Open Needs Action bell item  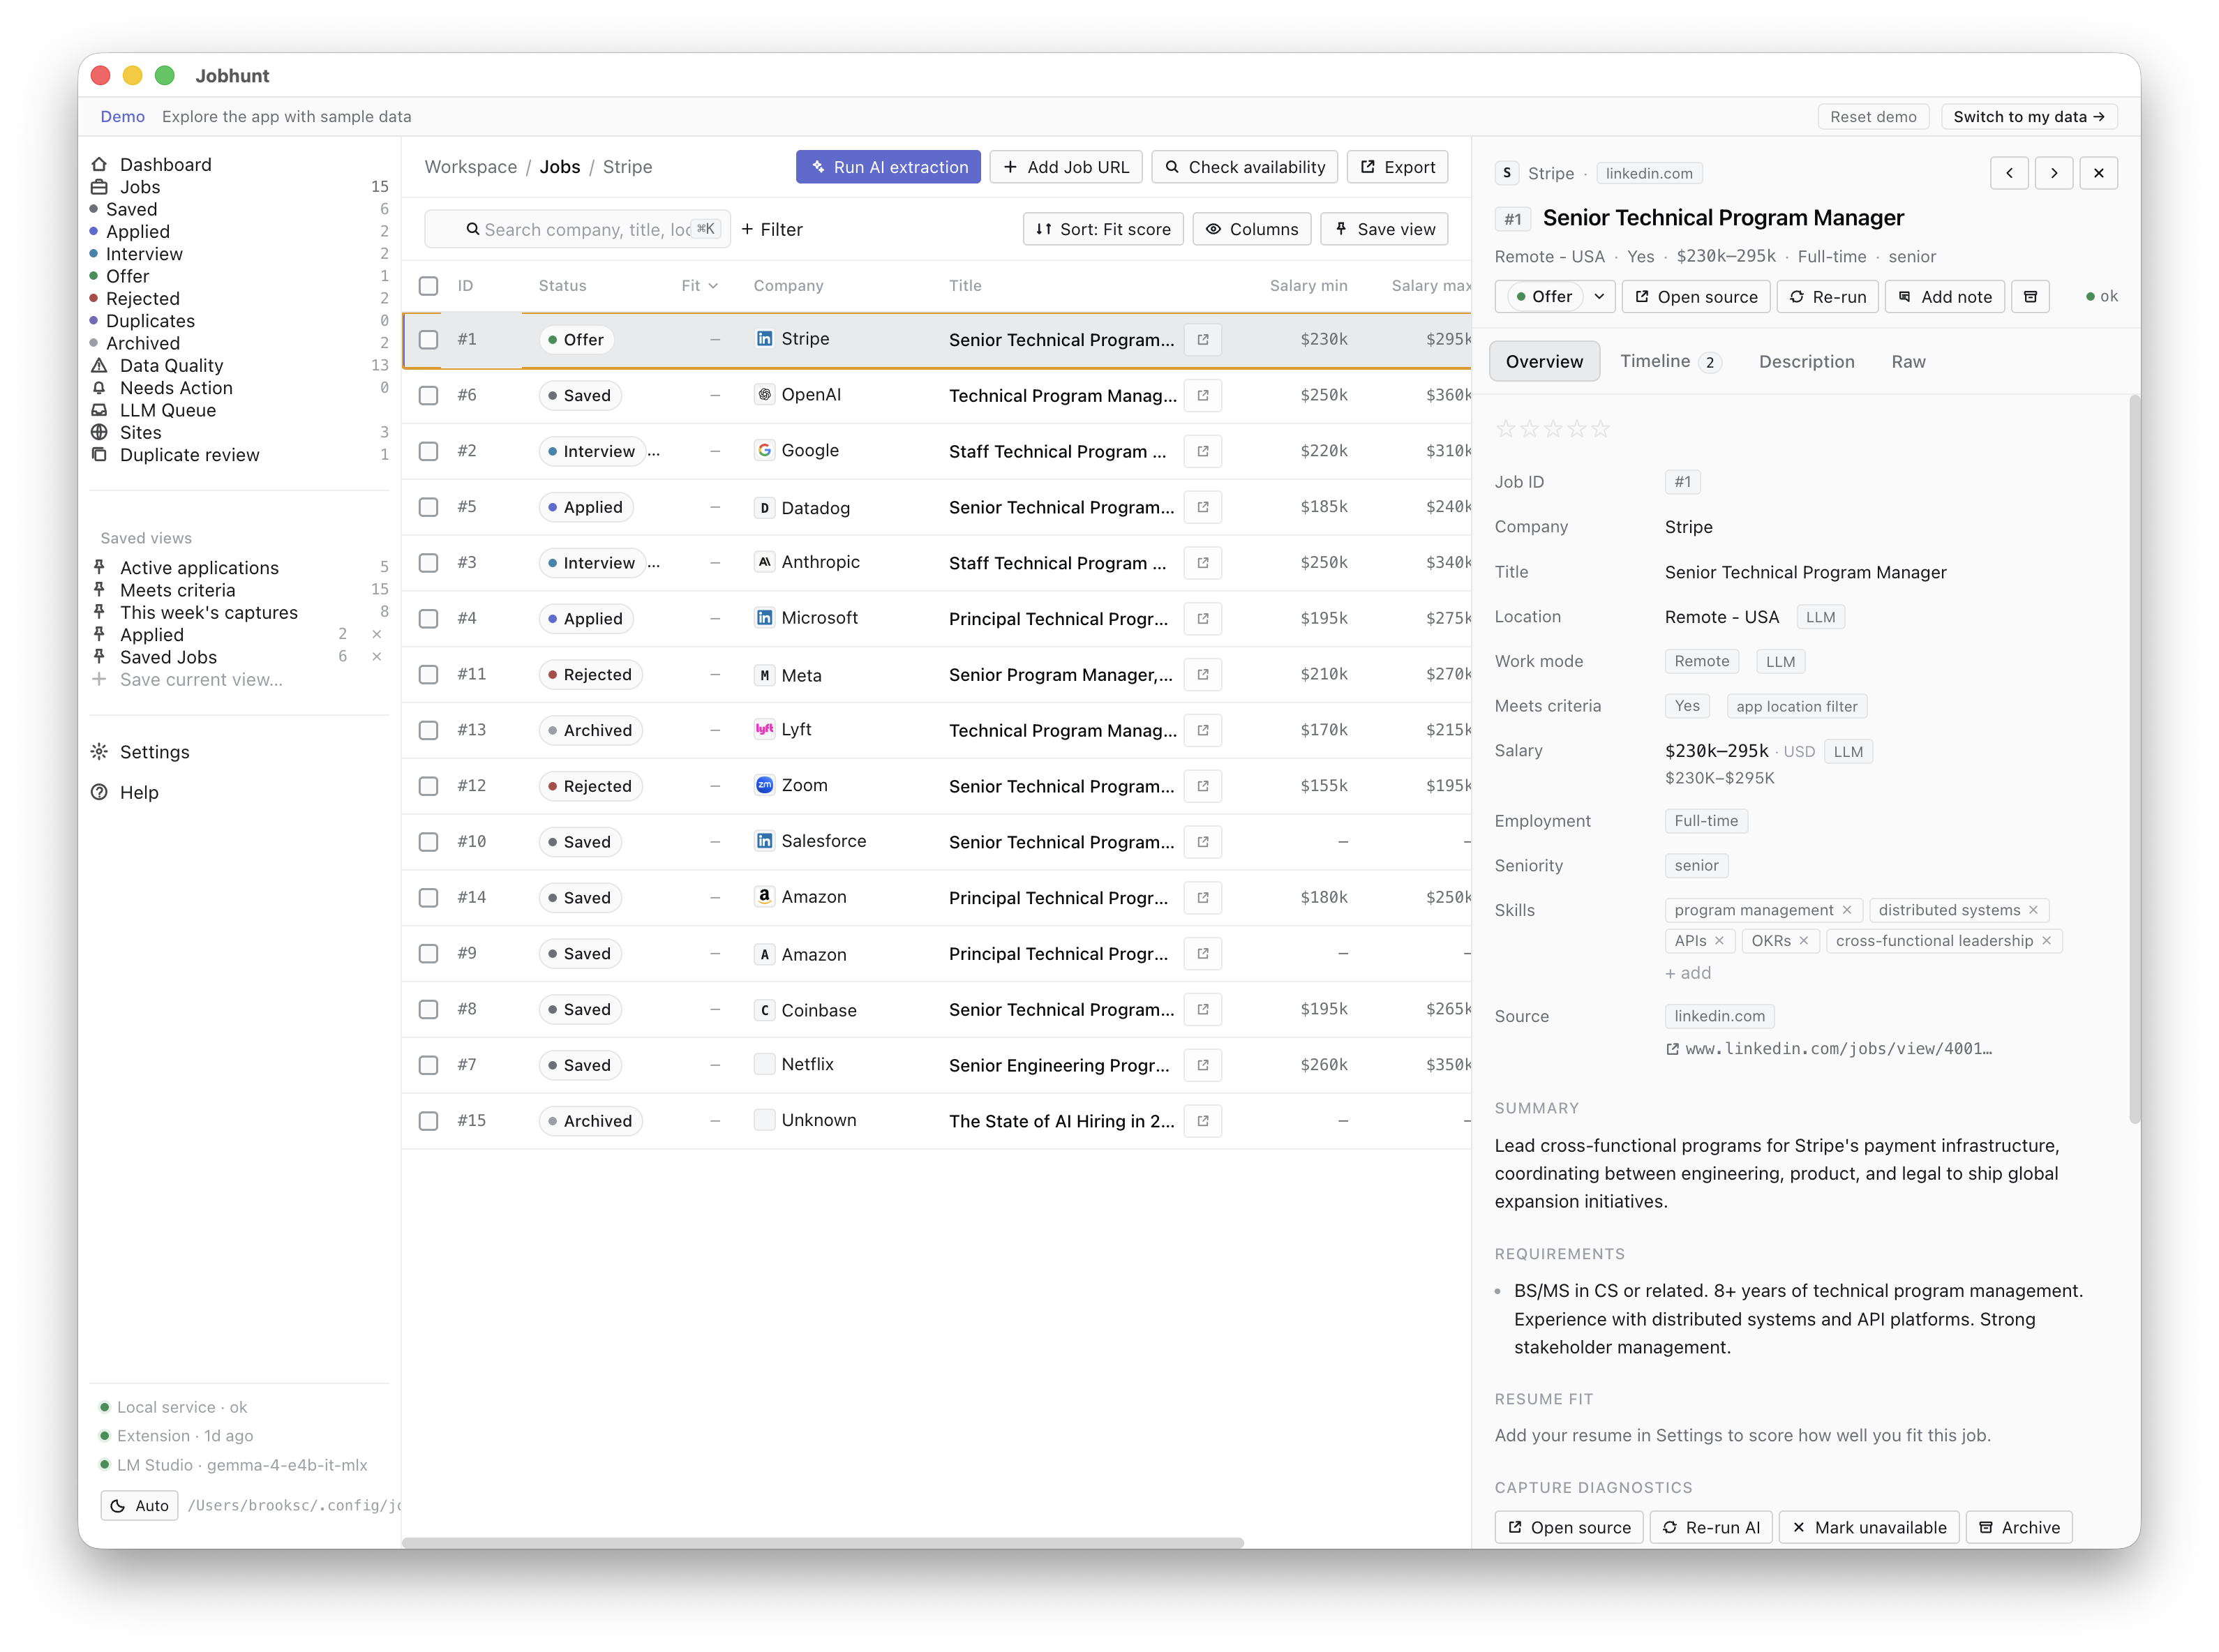pos(99,388)
